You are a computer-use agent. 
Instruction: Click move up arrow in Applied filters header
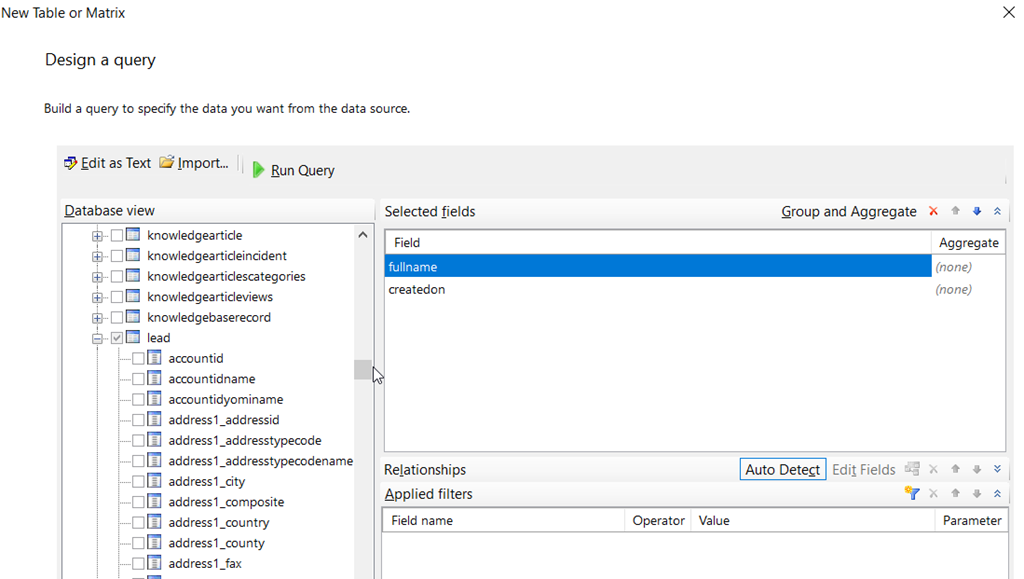955,493
